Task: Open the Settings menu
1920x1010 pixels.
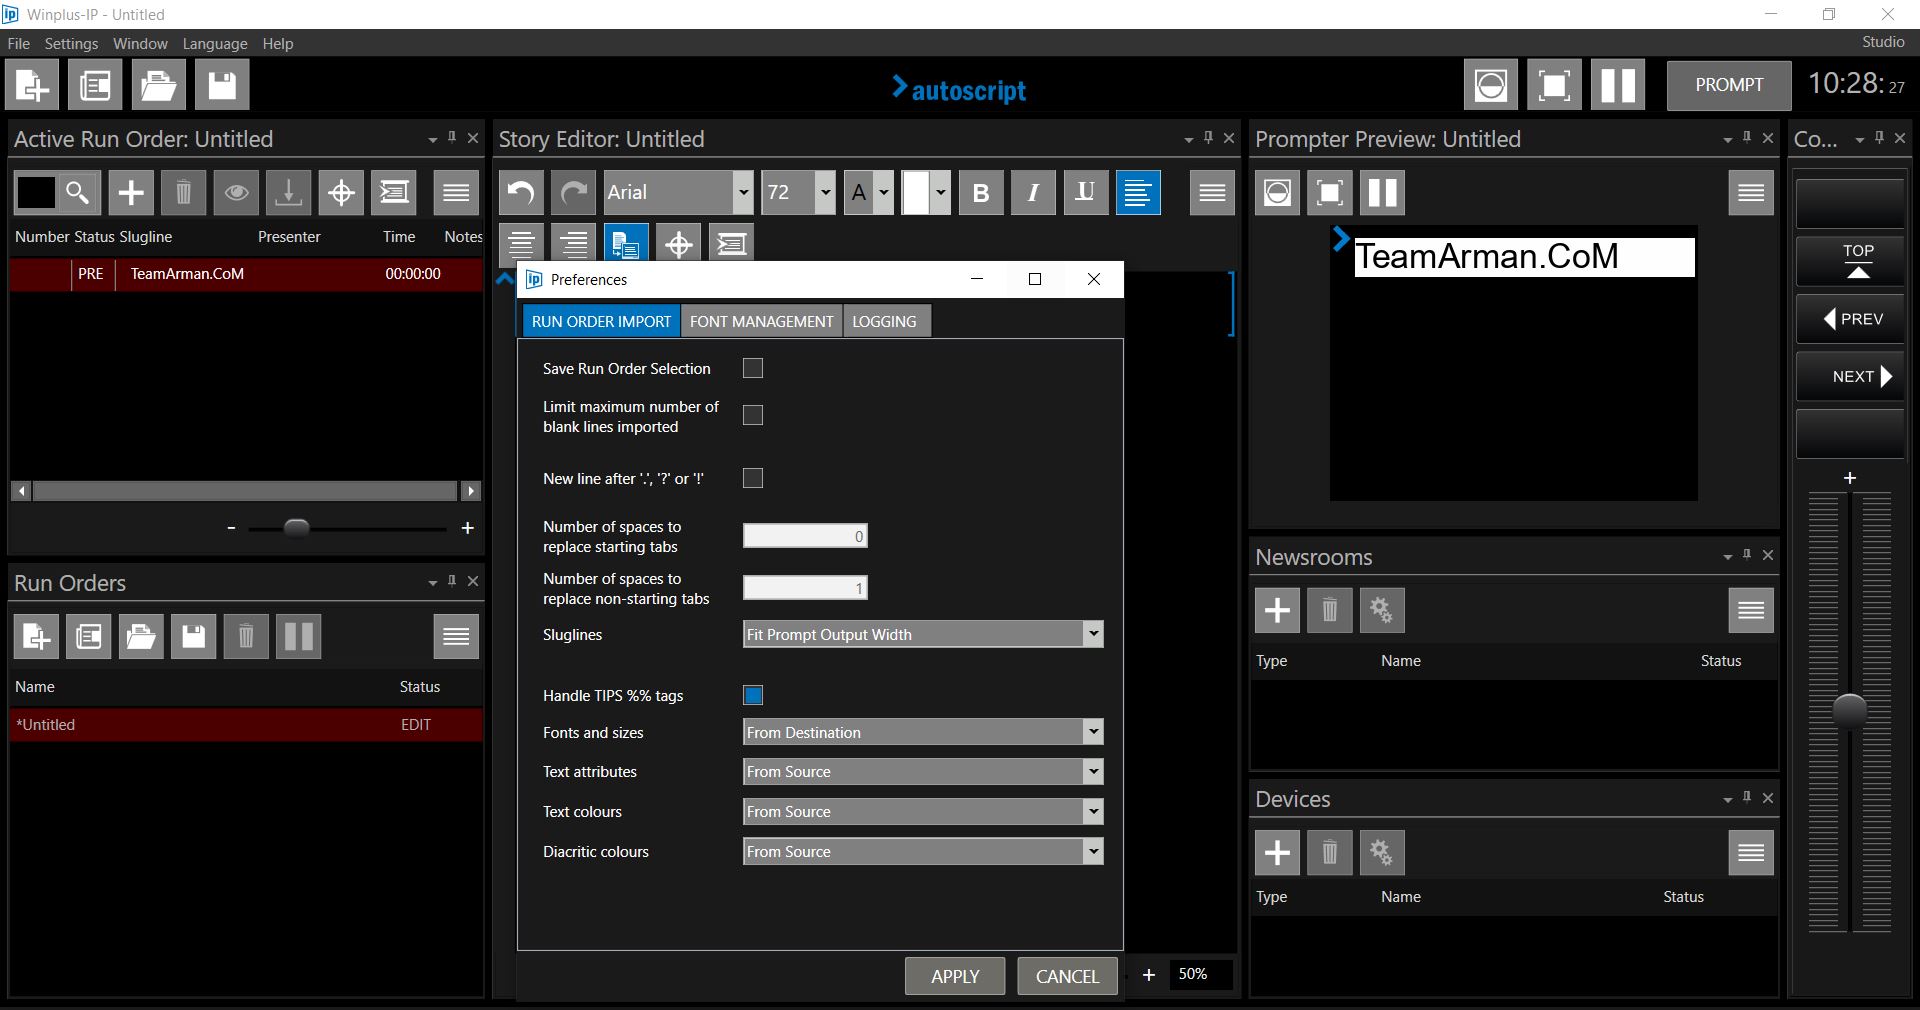Action: pos(71,44)
